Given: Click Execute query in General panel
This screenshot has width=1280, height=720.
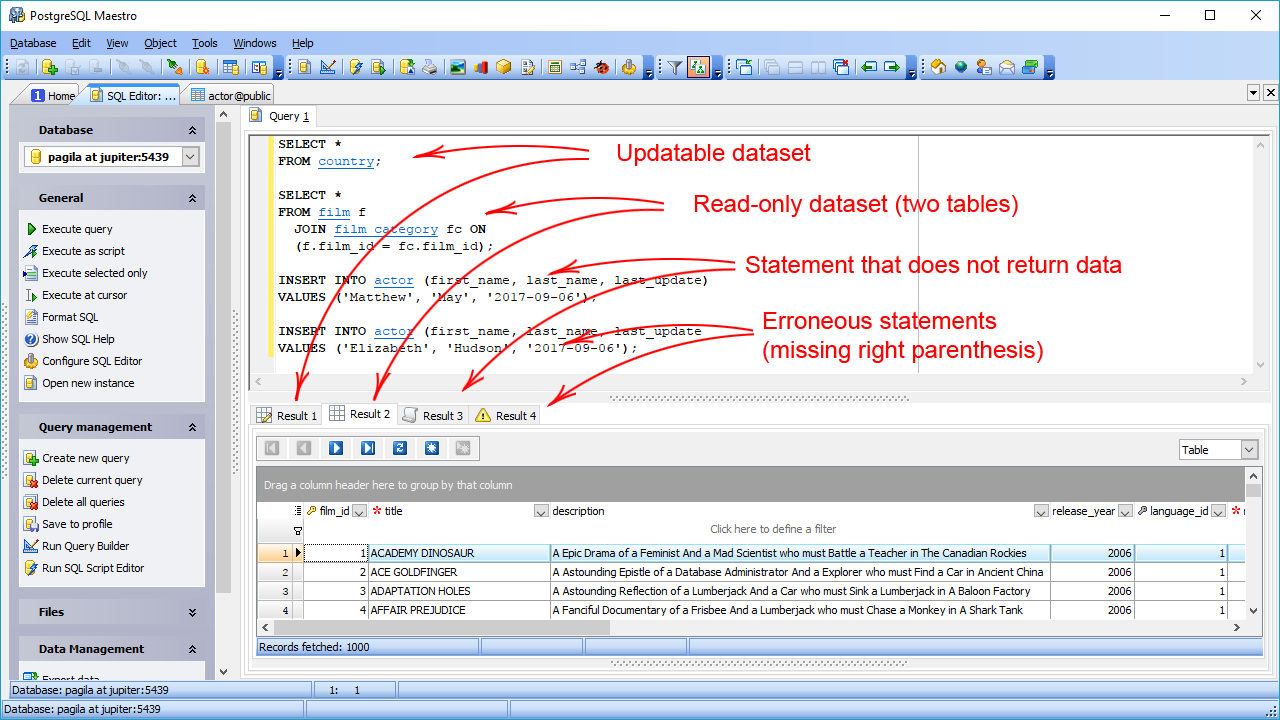Looking at the screenshot, I should pyautogui.click(x=77, y=229).
